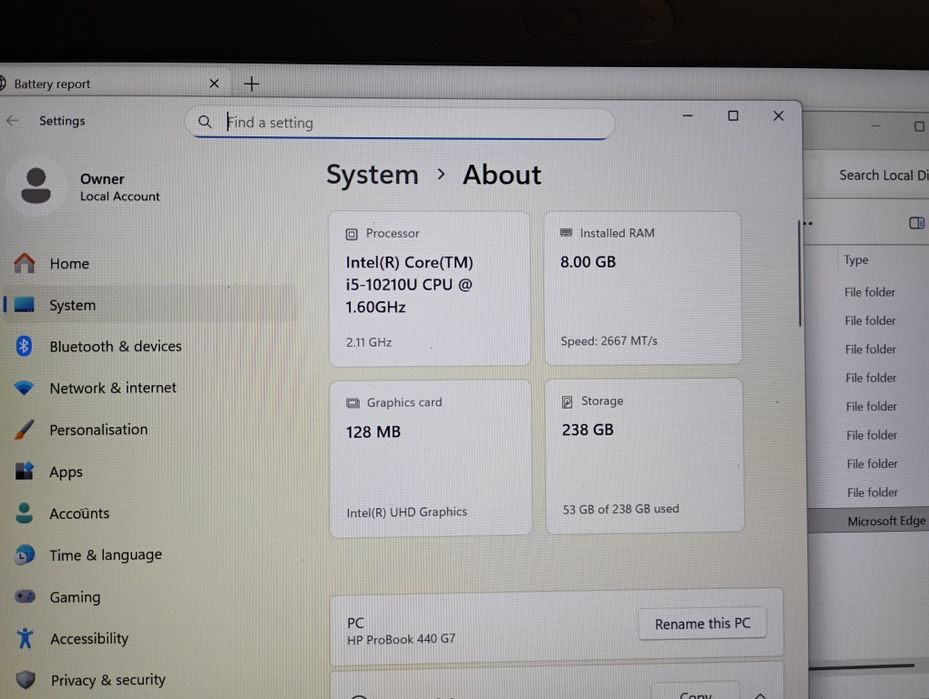
Task: Close the Settings window
Action: click(779, 116)
